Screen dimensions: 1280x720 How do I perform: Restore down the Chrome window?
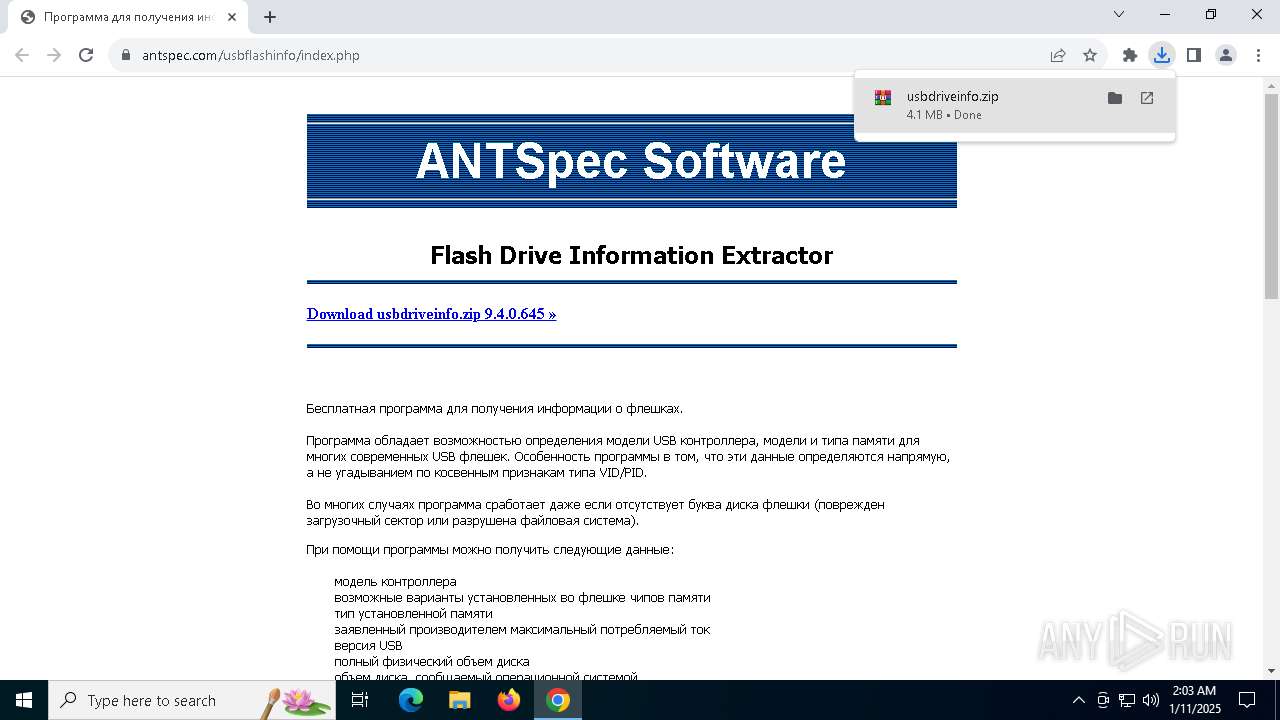(x=1211, y=14)
